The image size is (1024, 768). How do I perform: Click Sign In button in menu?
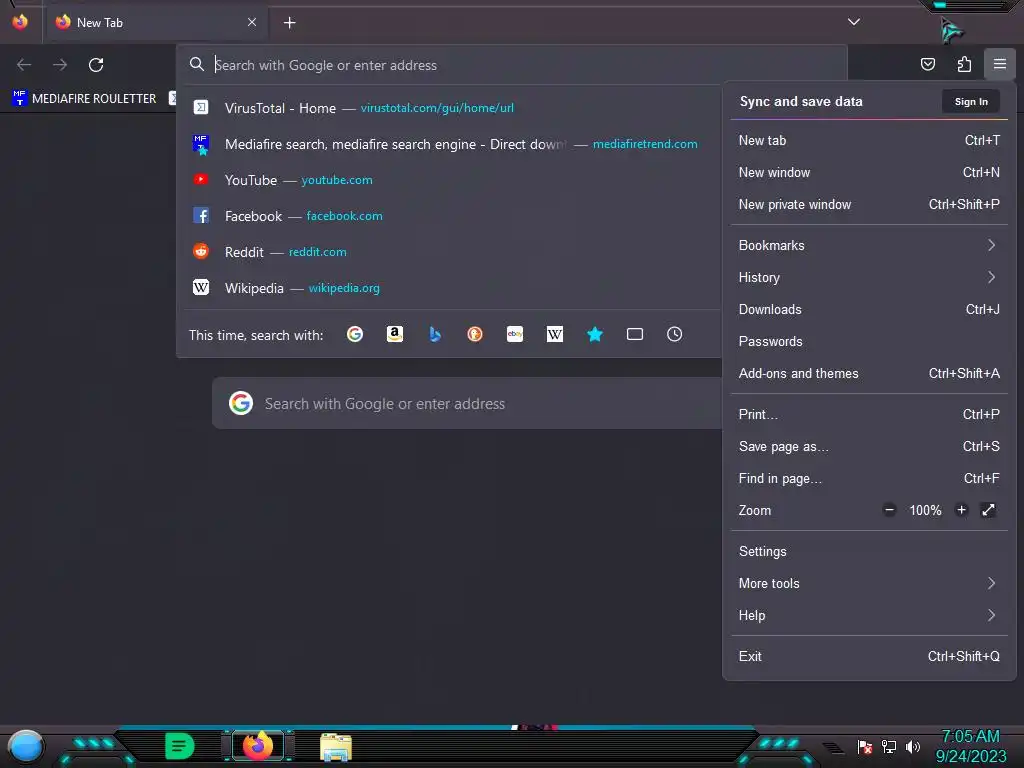pyautogui.click(x=970, y=101)
